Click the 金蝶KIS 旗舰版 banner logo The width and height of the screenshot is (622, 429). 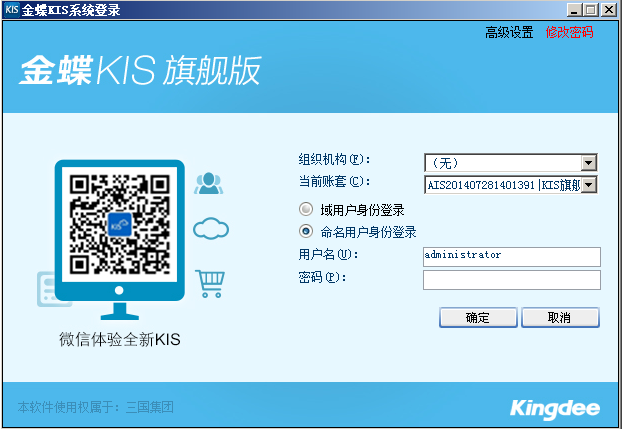(140, 70)
